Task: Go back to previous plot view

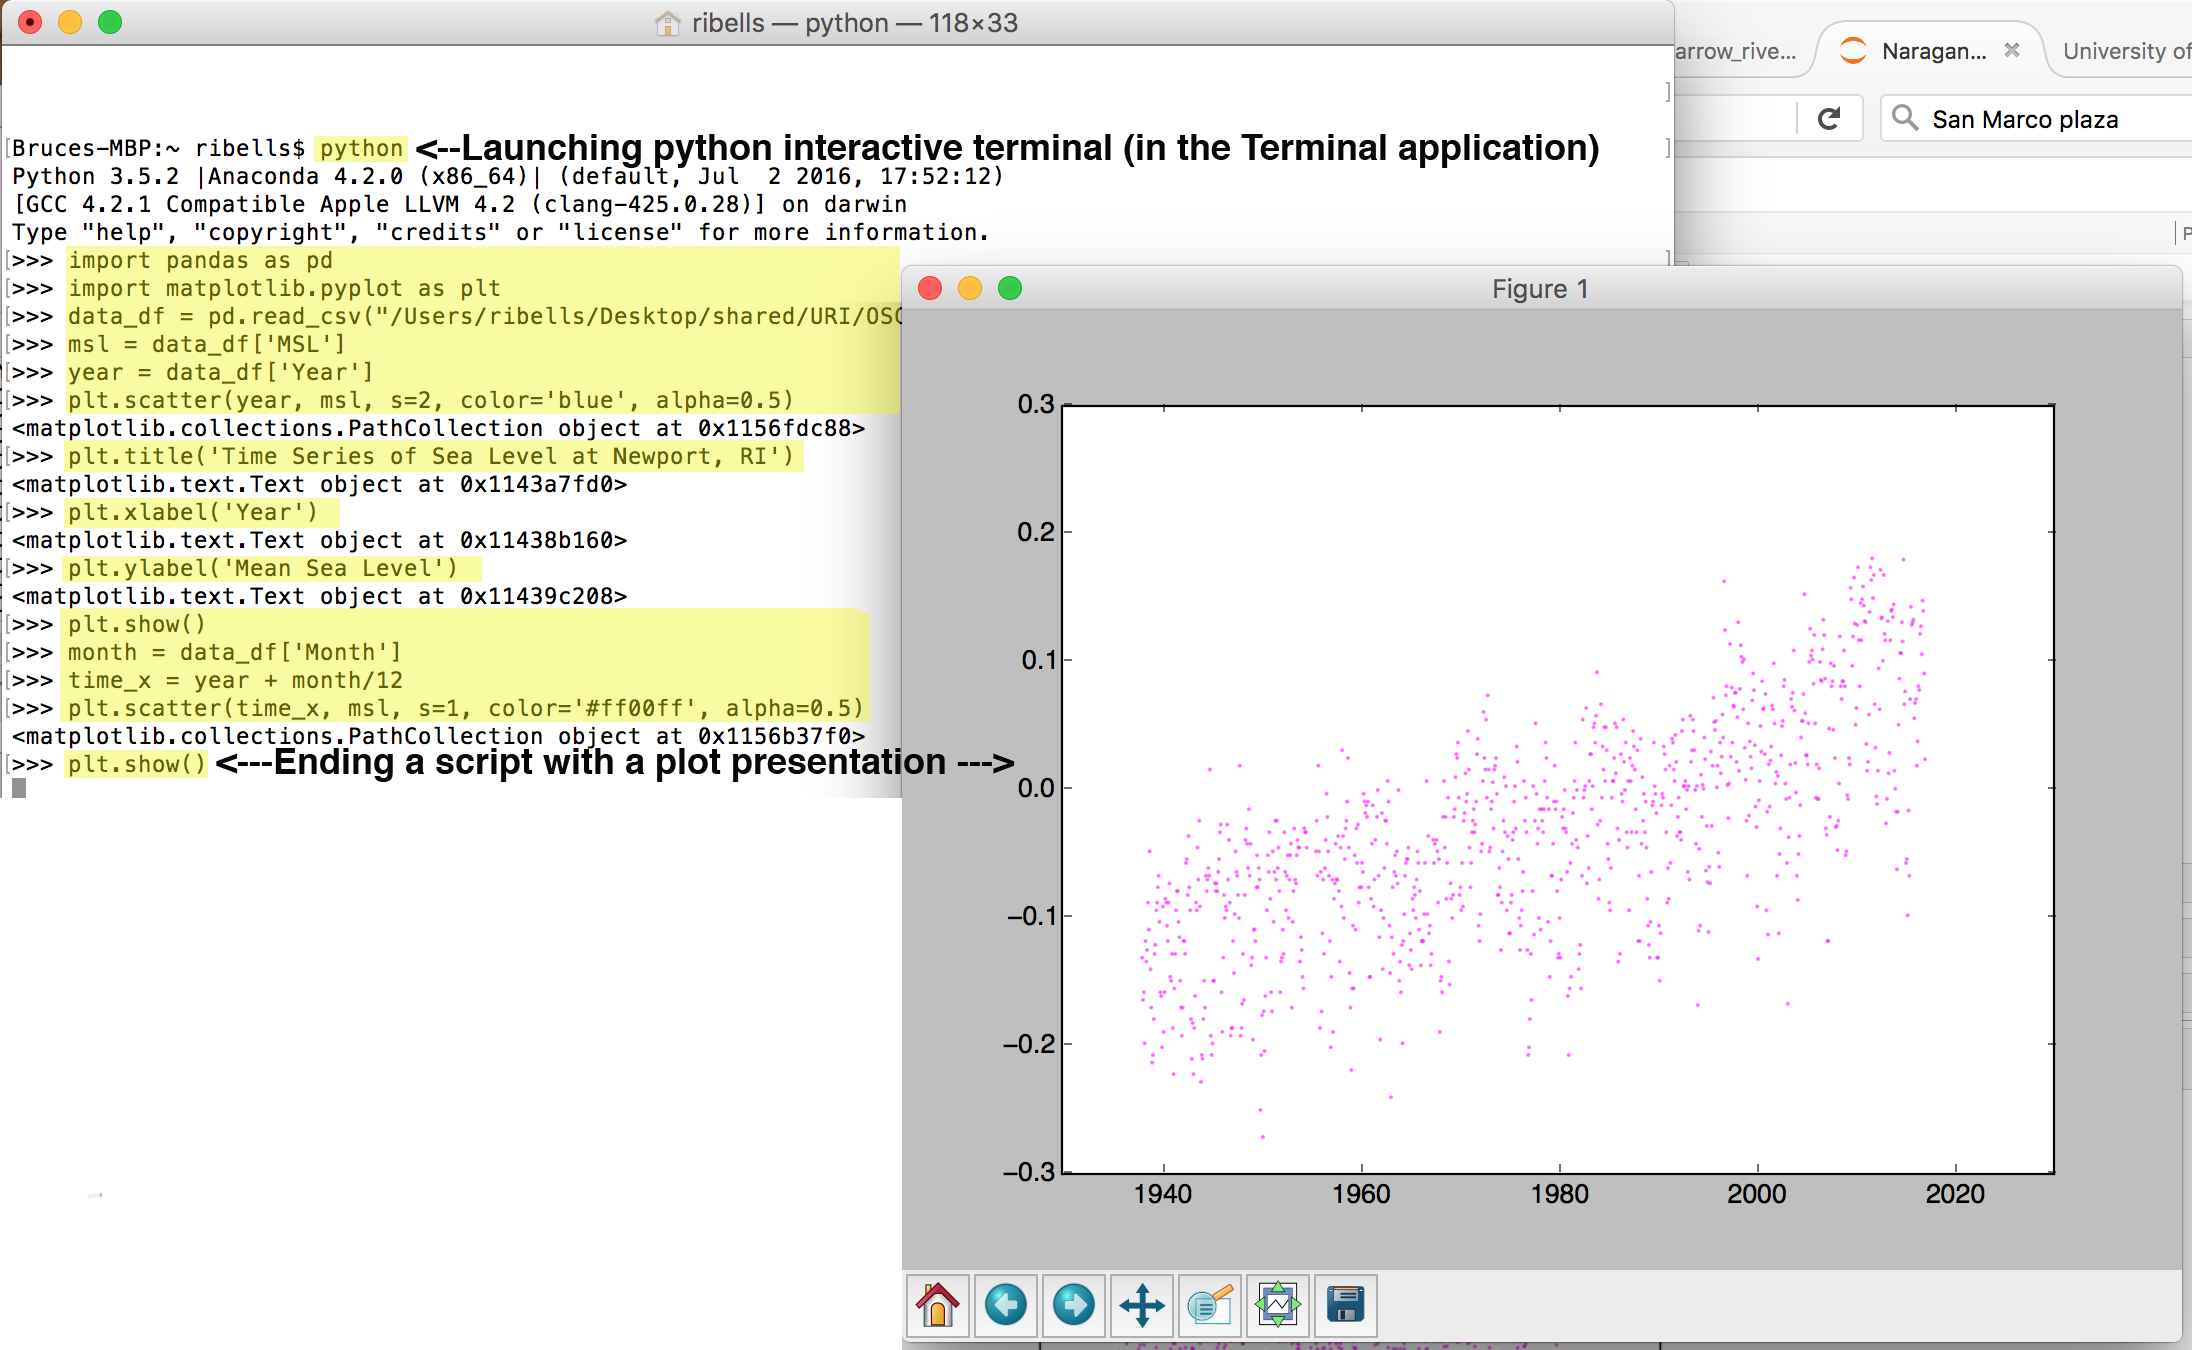Action: click(x=1005, y=1305)
